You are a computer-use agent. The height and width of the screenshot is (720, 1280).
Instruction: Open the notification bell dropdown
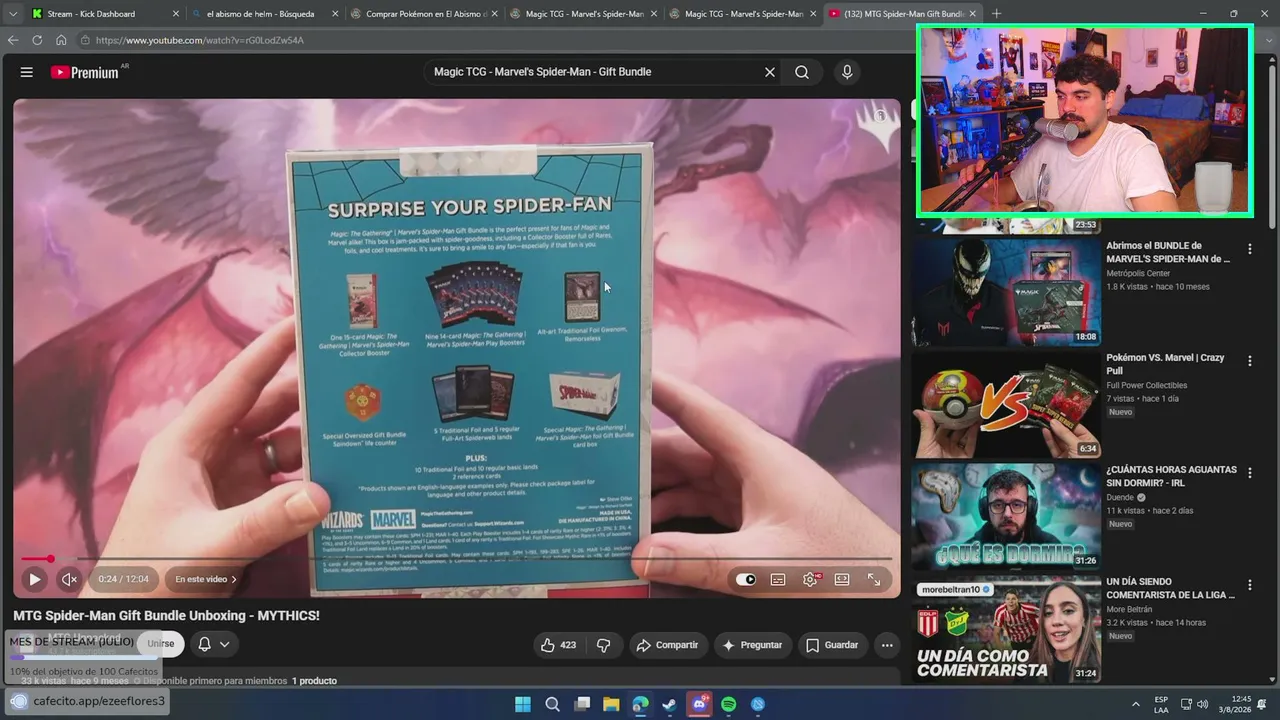tap(214, 644)
